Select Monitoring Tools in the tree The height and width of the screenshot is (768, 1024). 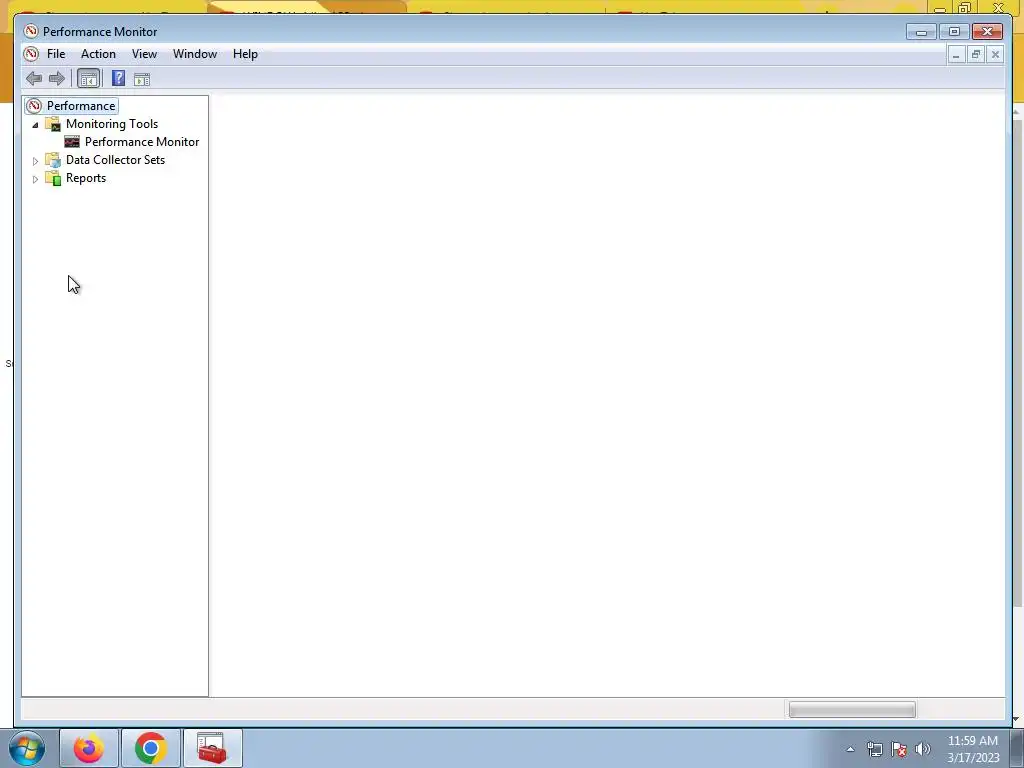click(112, 124)
